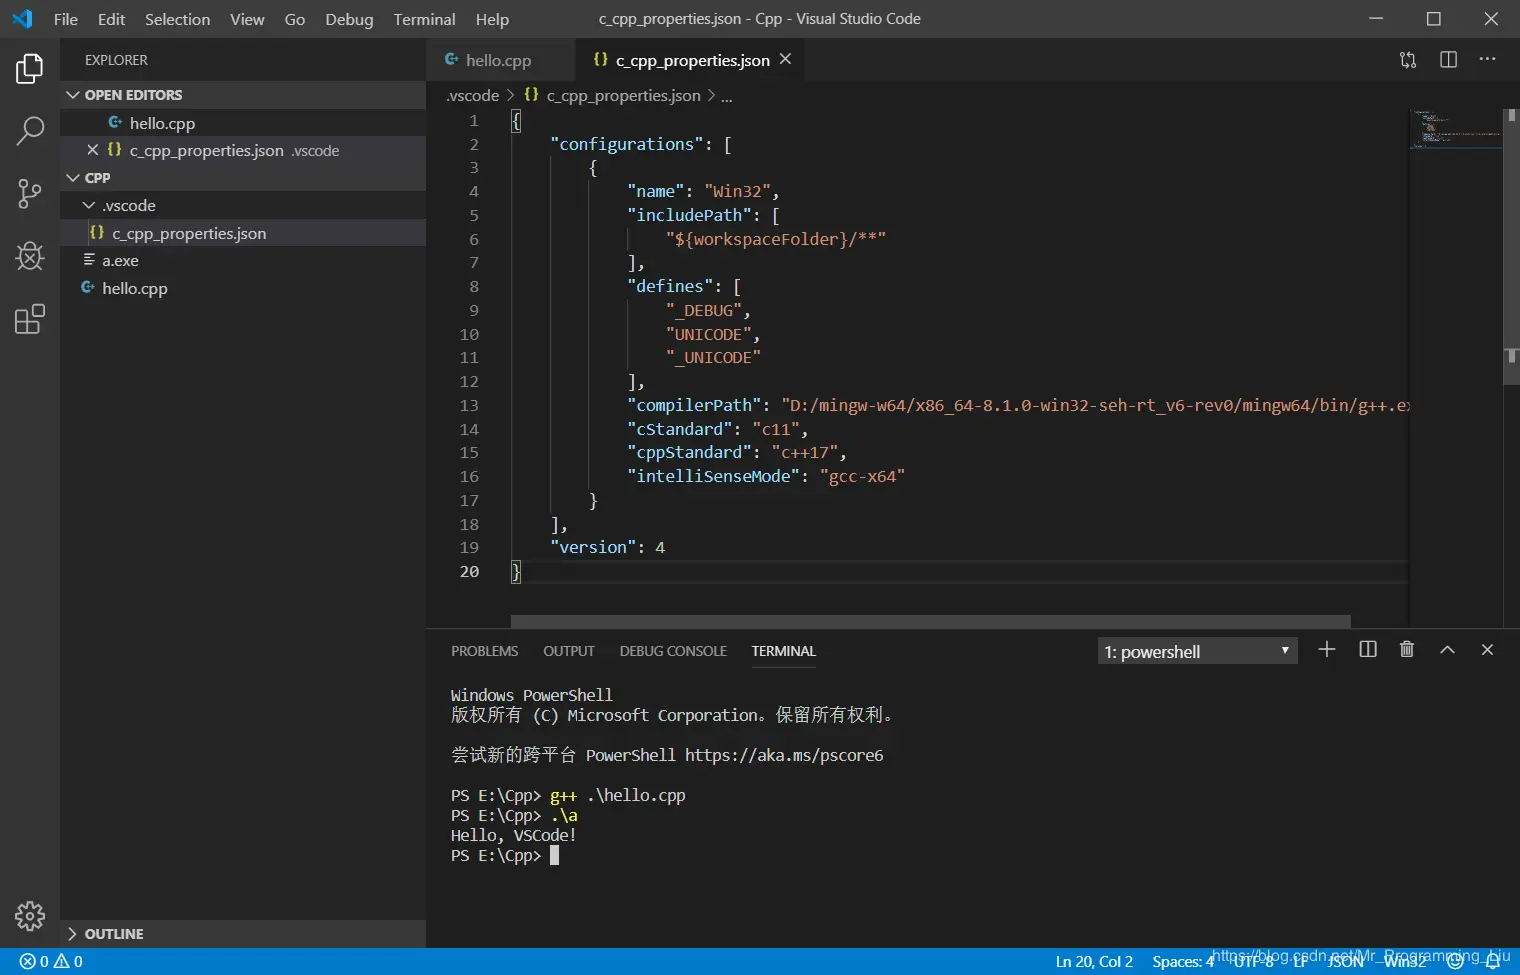Click the breadcrumb ellipsis symbol entry
Viewport: 1520px width, 975px height.
(x=727, y=96)
